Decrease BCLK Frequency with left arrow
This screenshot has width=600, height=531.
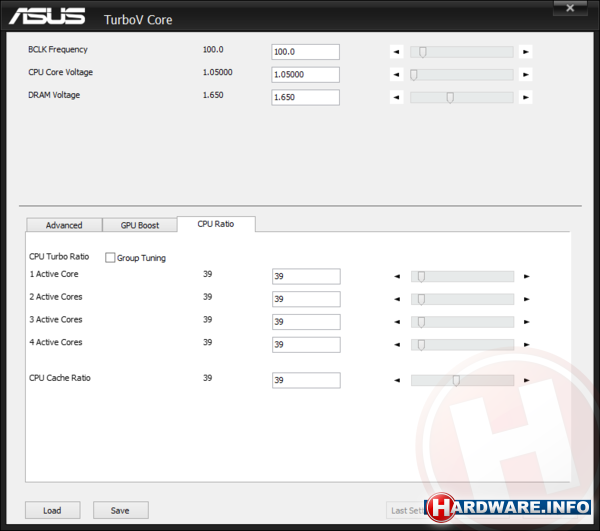point(396,52)
